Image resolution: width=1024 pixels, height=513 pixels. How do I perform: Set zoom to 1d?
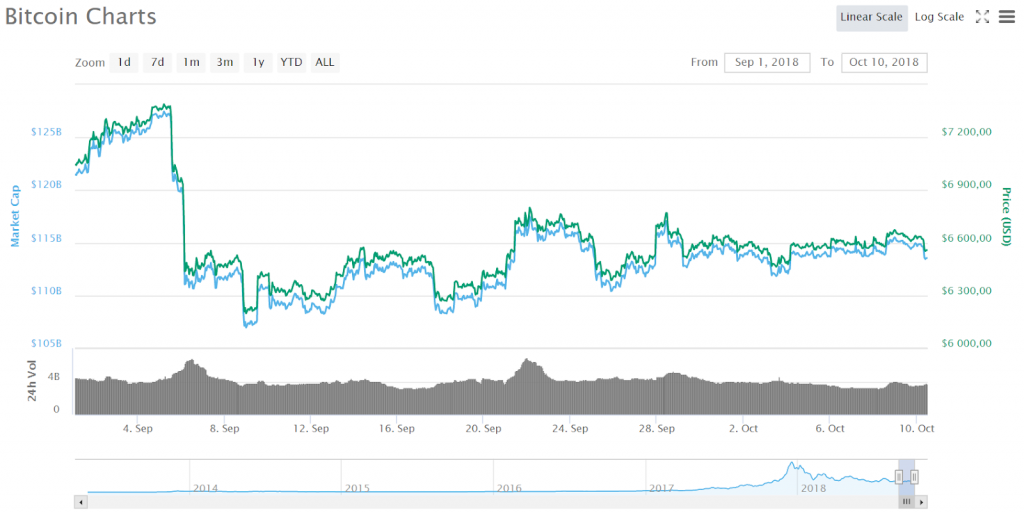pyautogui.click(x=124, y=62)
